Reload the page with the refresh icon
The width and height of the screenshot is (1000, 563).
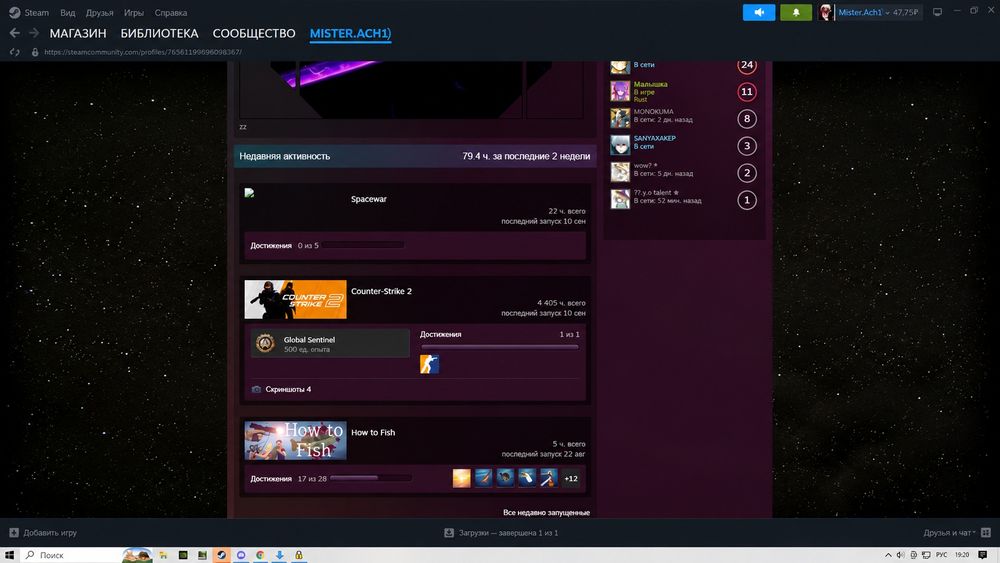[x=15, y=52]
